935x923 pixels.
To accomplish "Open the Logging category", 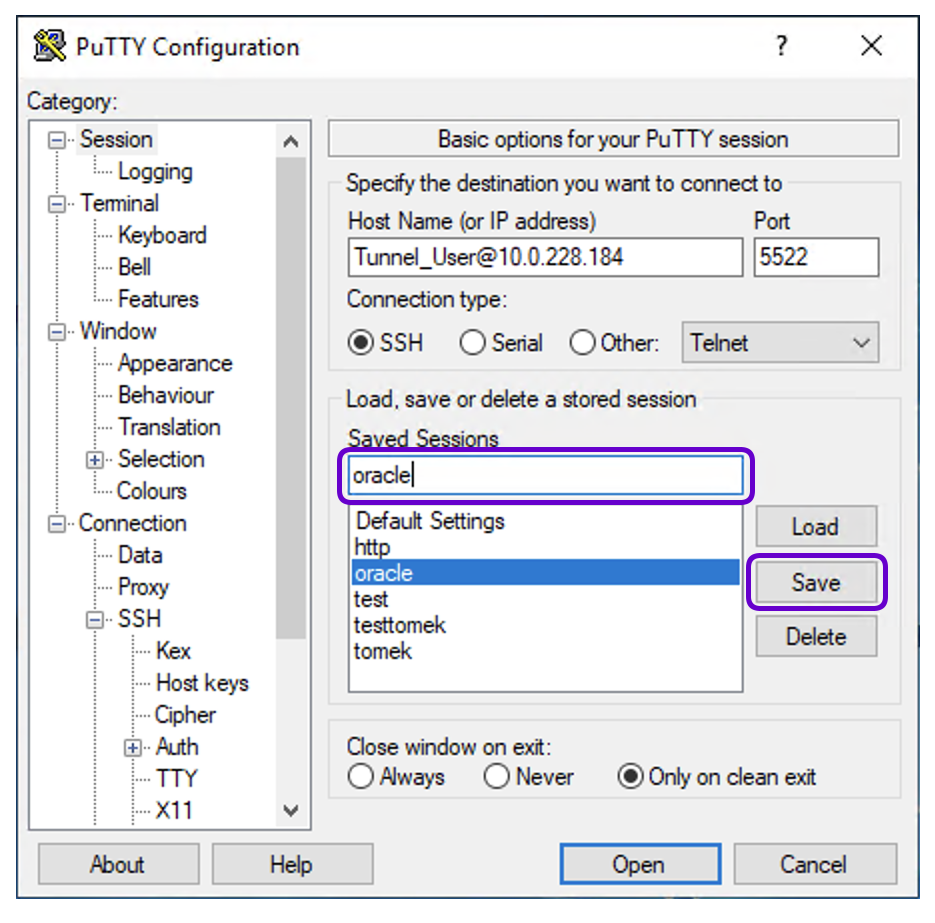I will point(154,172).
